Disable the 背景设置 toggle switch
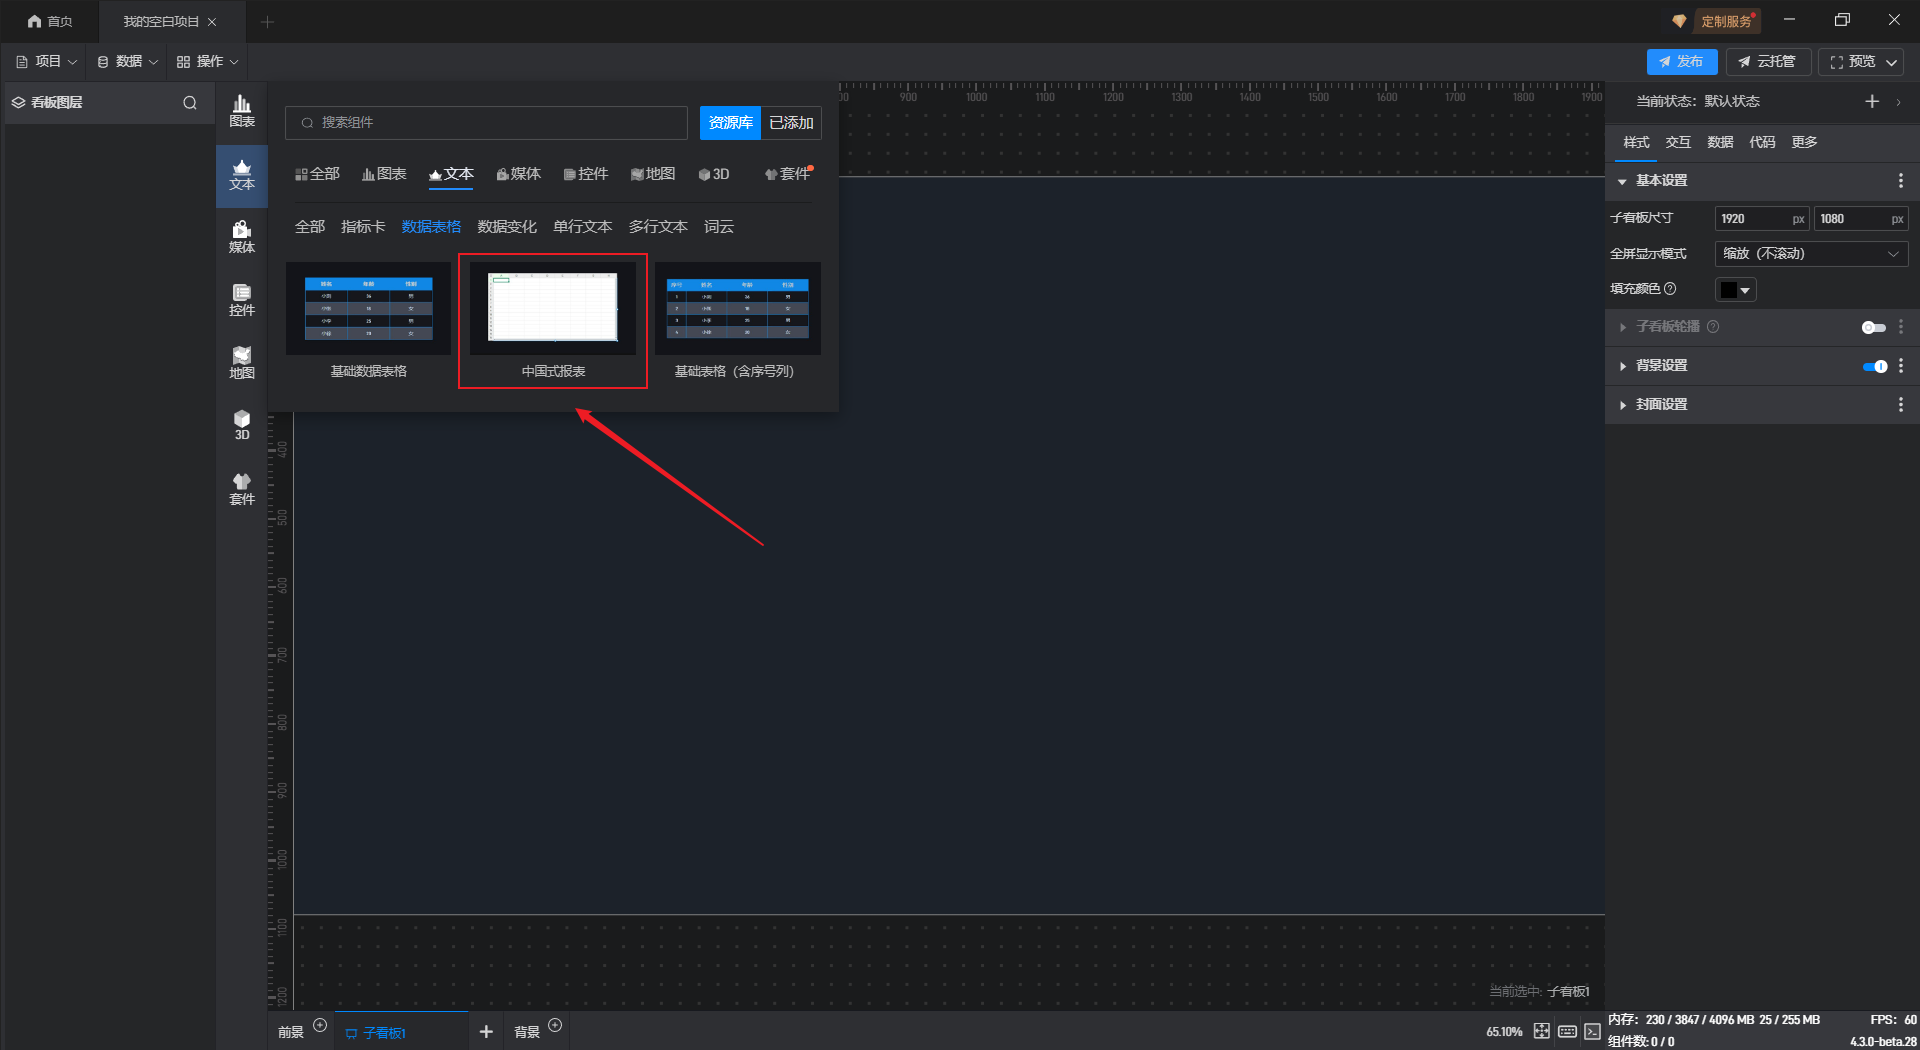Screen dimensions: 1920x1050 click(1874, 366)
